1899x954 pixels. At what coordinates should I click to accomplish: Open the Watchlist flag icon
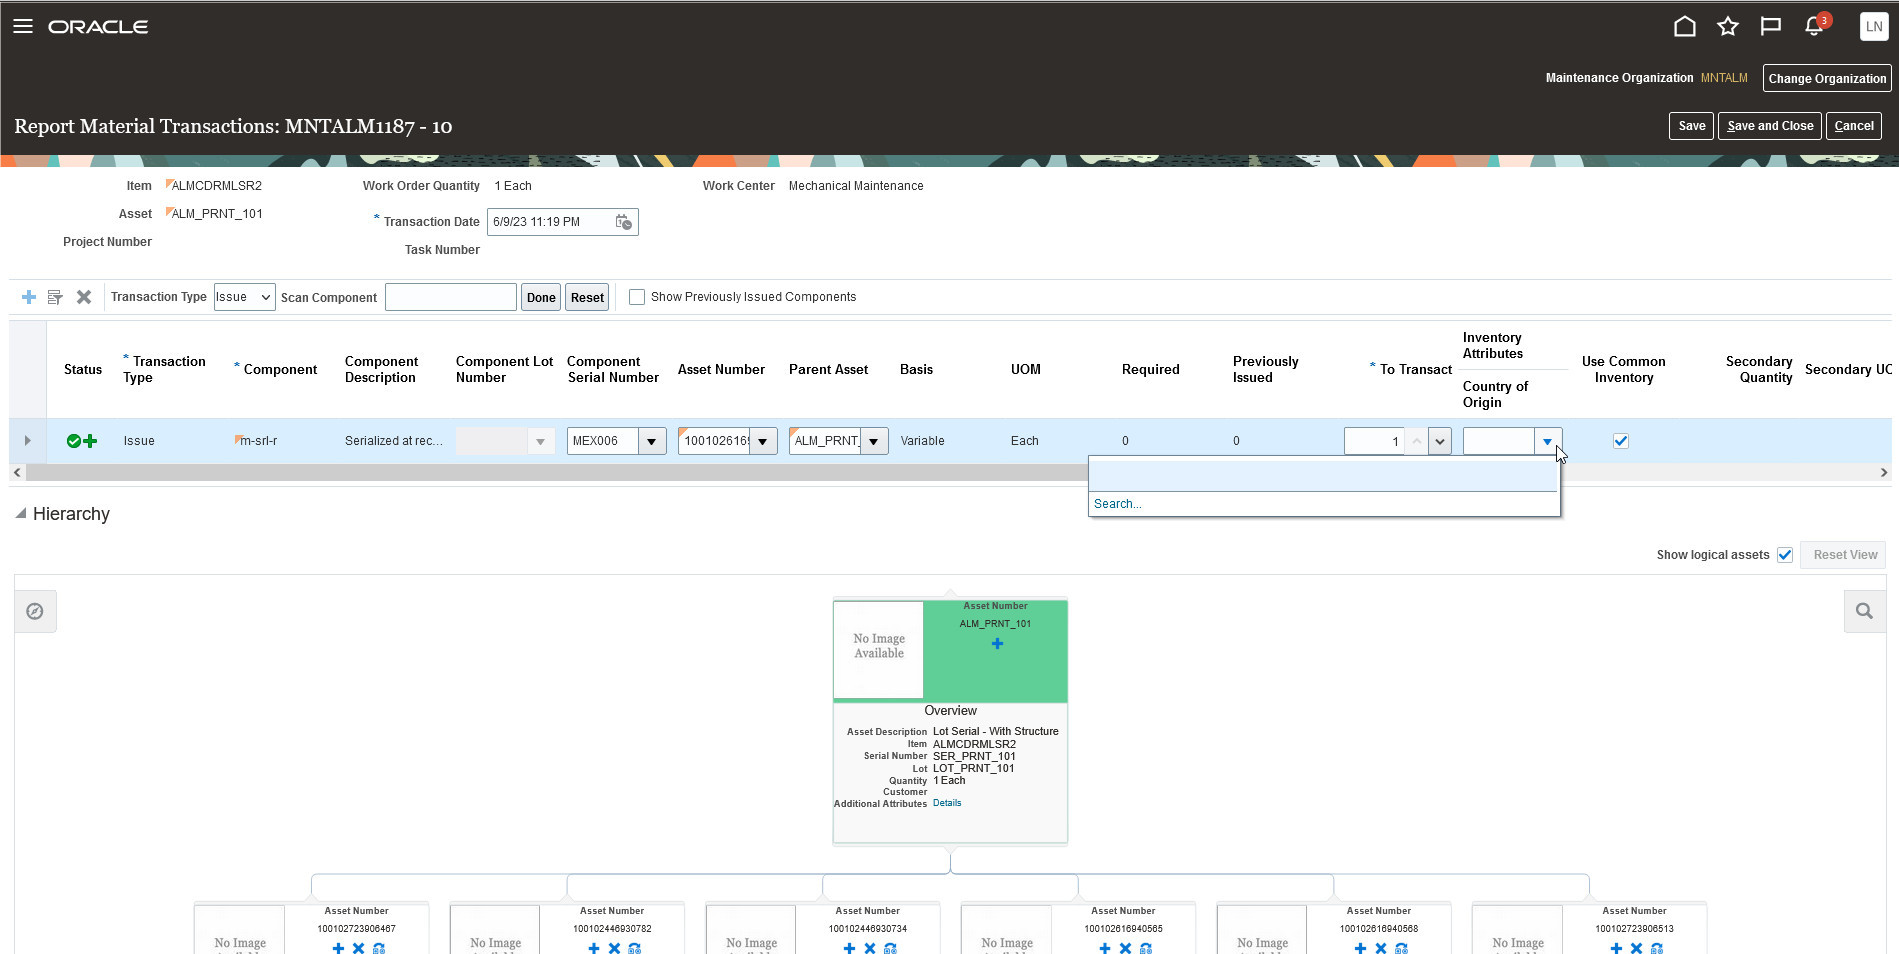[1771, 27]
